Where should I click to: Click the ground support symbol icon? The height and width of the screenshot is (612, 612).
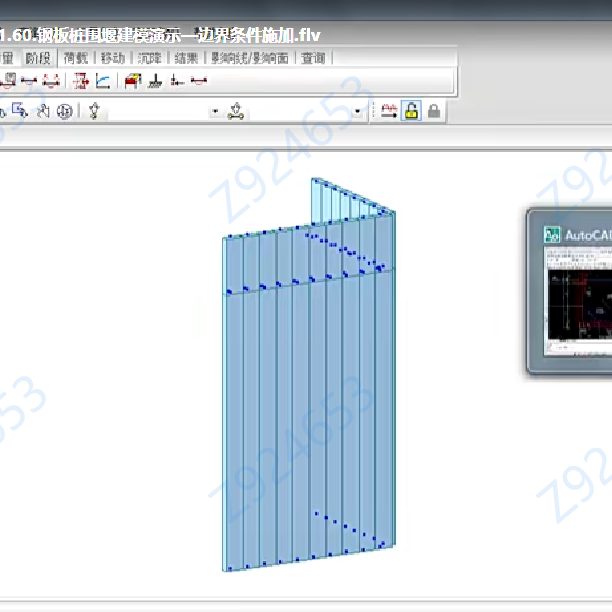155,81
